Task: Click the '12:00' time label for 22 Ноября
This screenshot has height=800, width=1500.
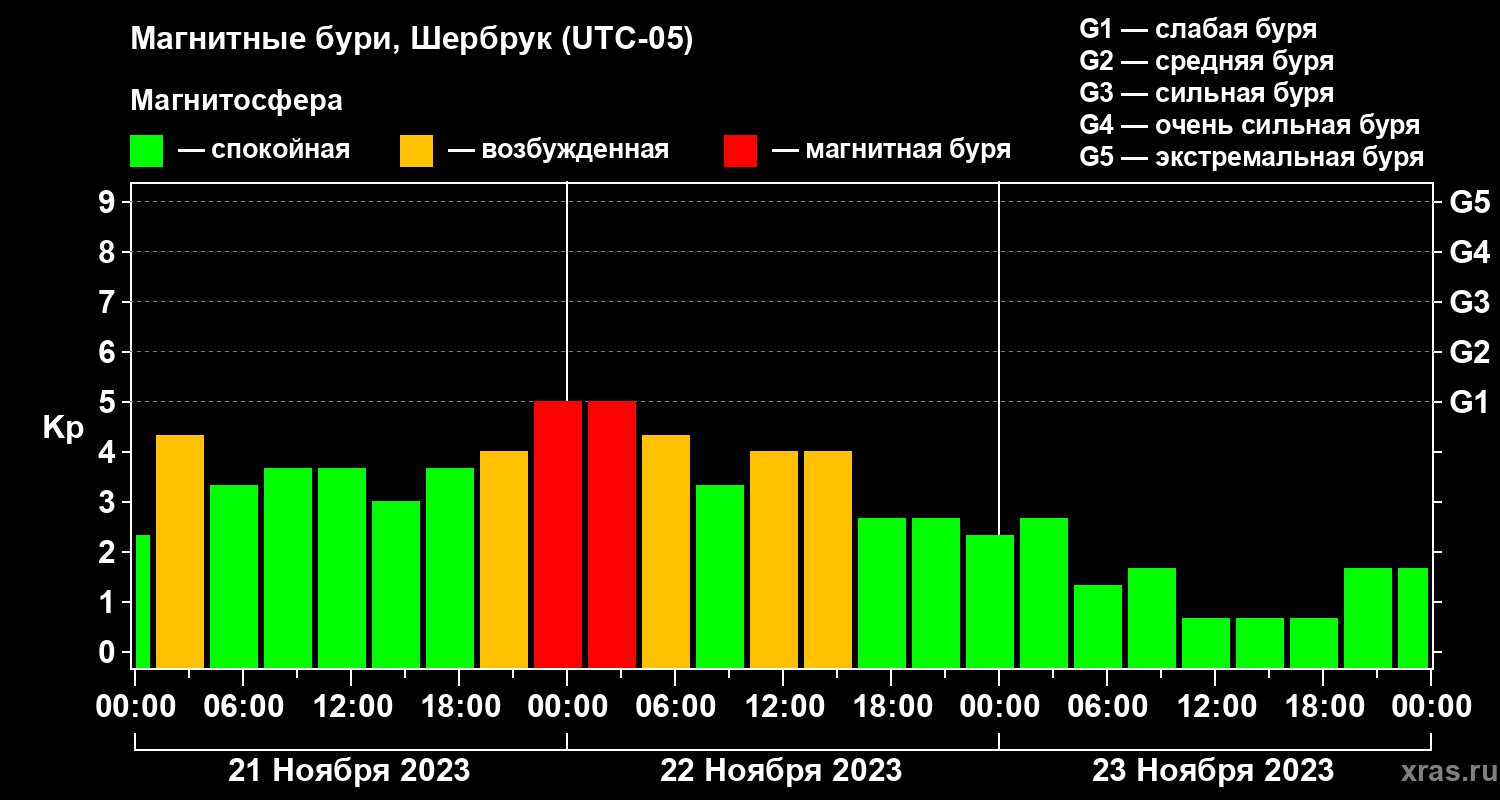Action: pos(783,706)
